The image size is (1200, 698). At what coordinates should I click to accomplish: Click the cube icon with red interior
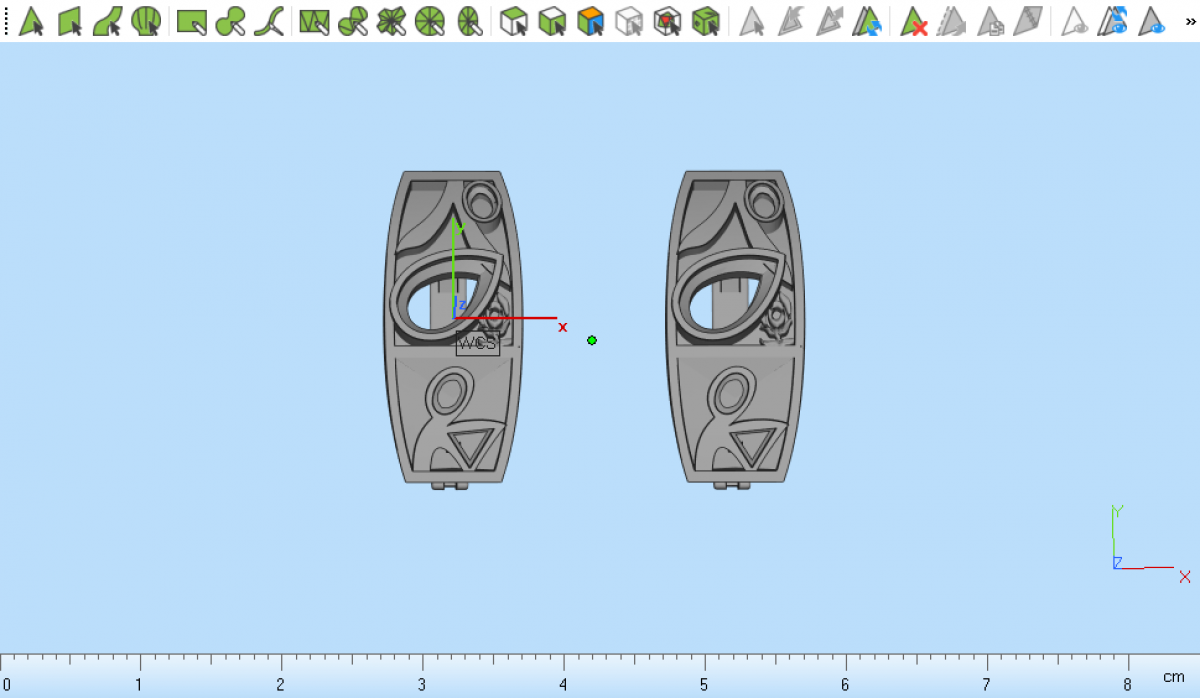tap(667, 20)
